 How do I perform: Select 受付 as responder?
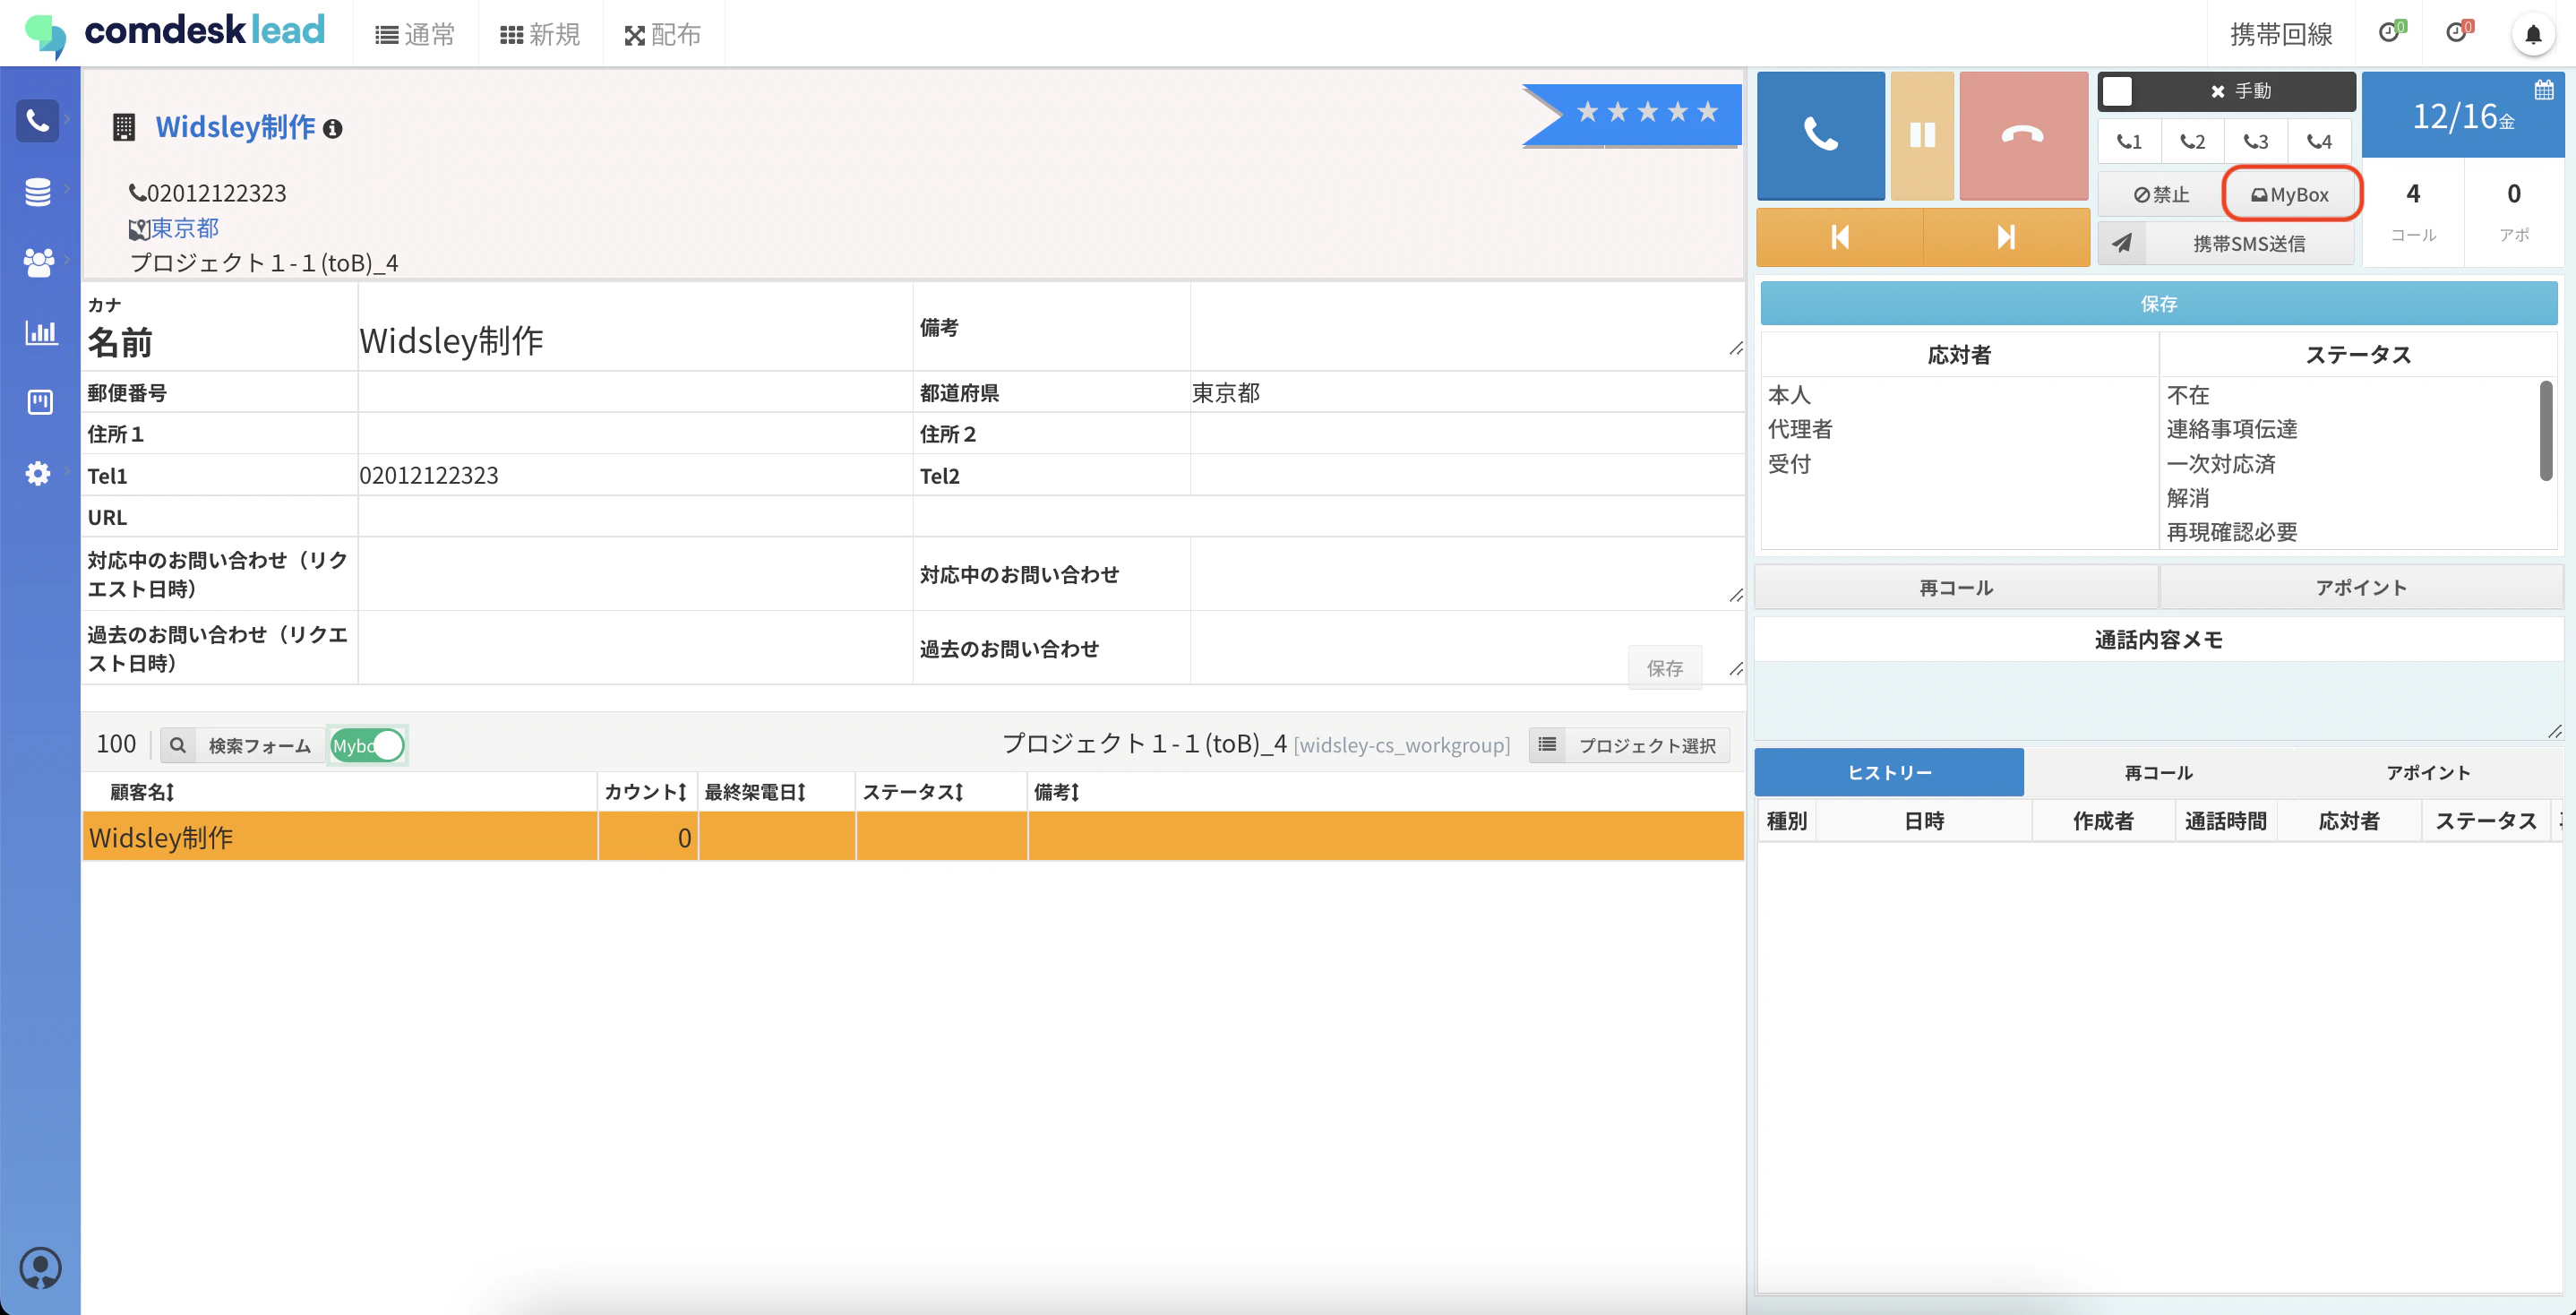[x=1790, y=464]
